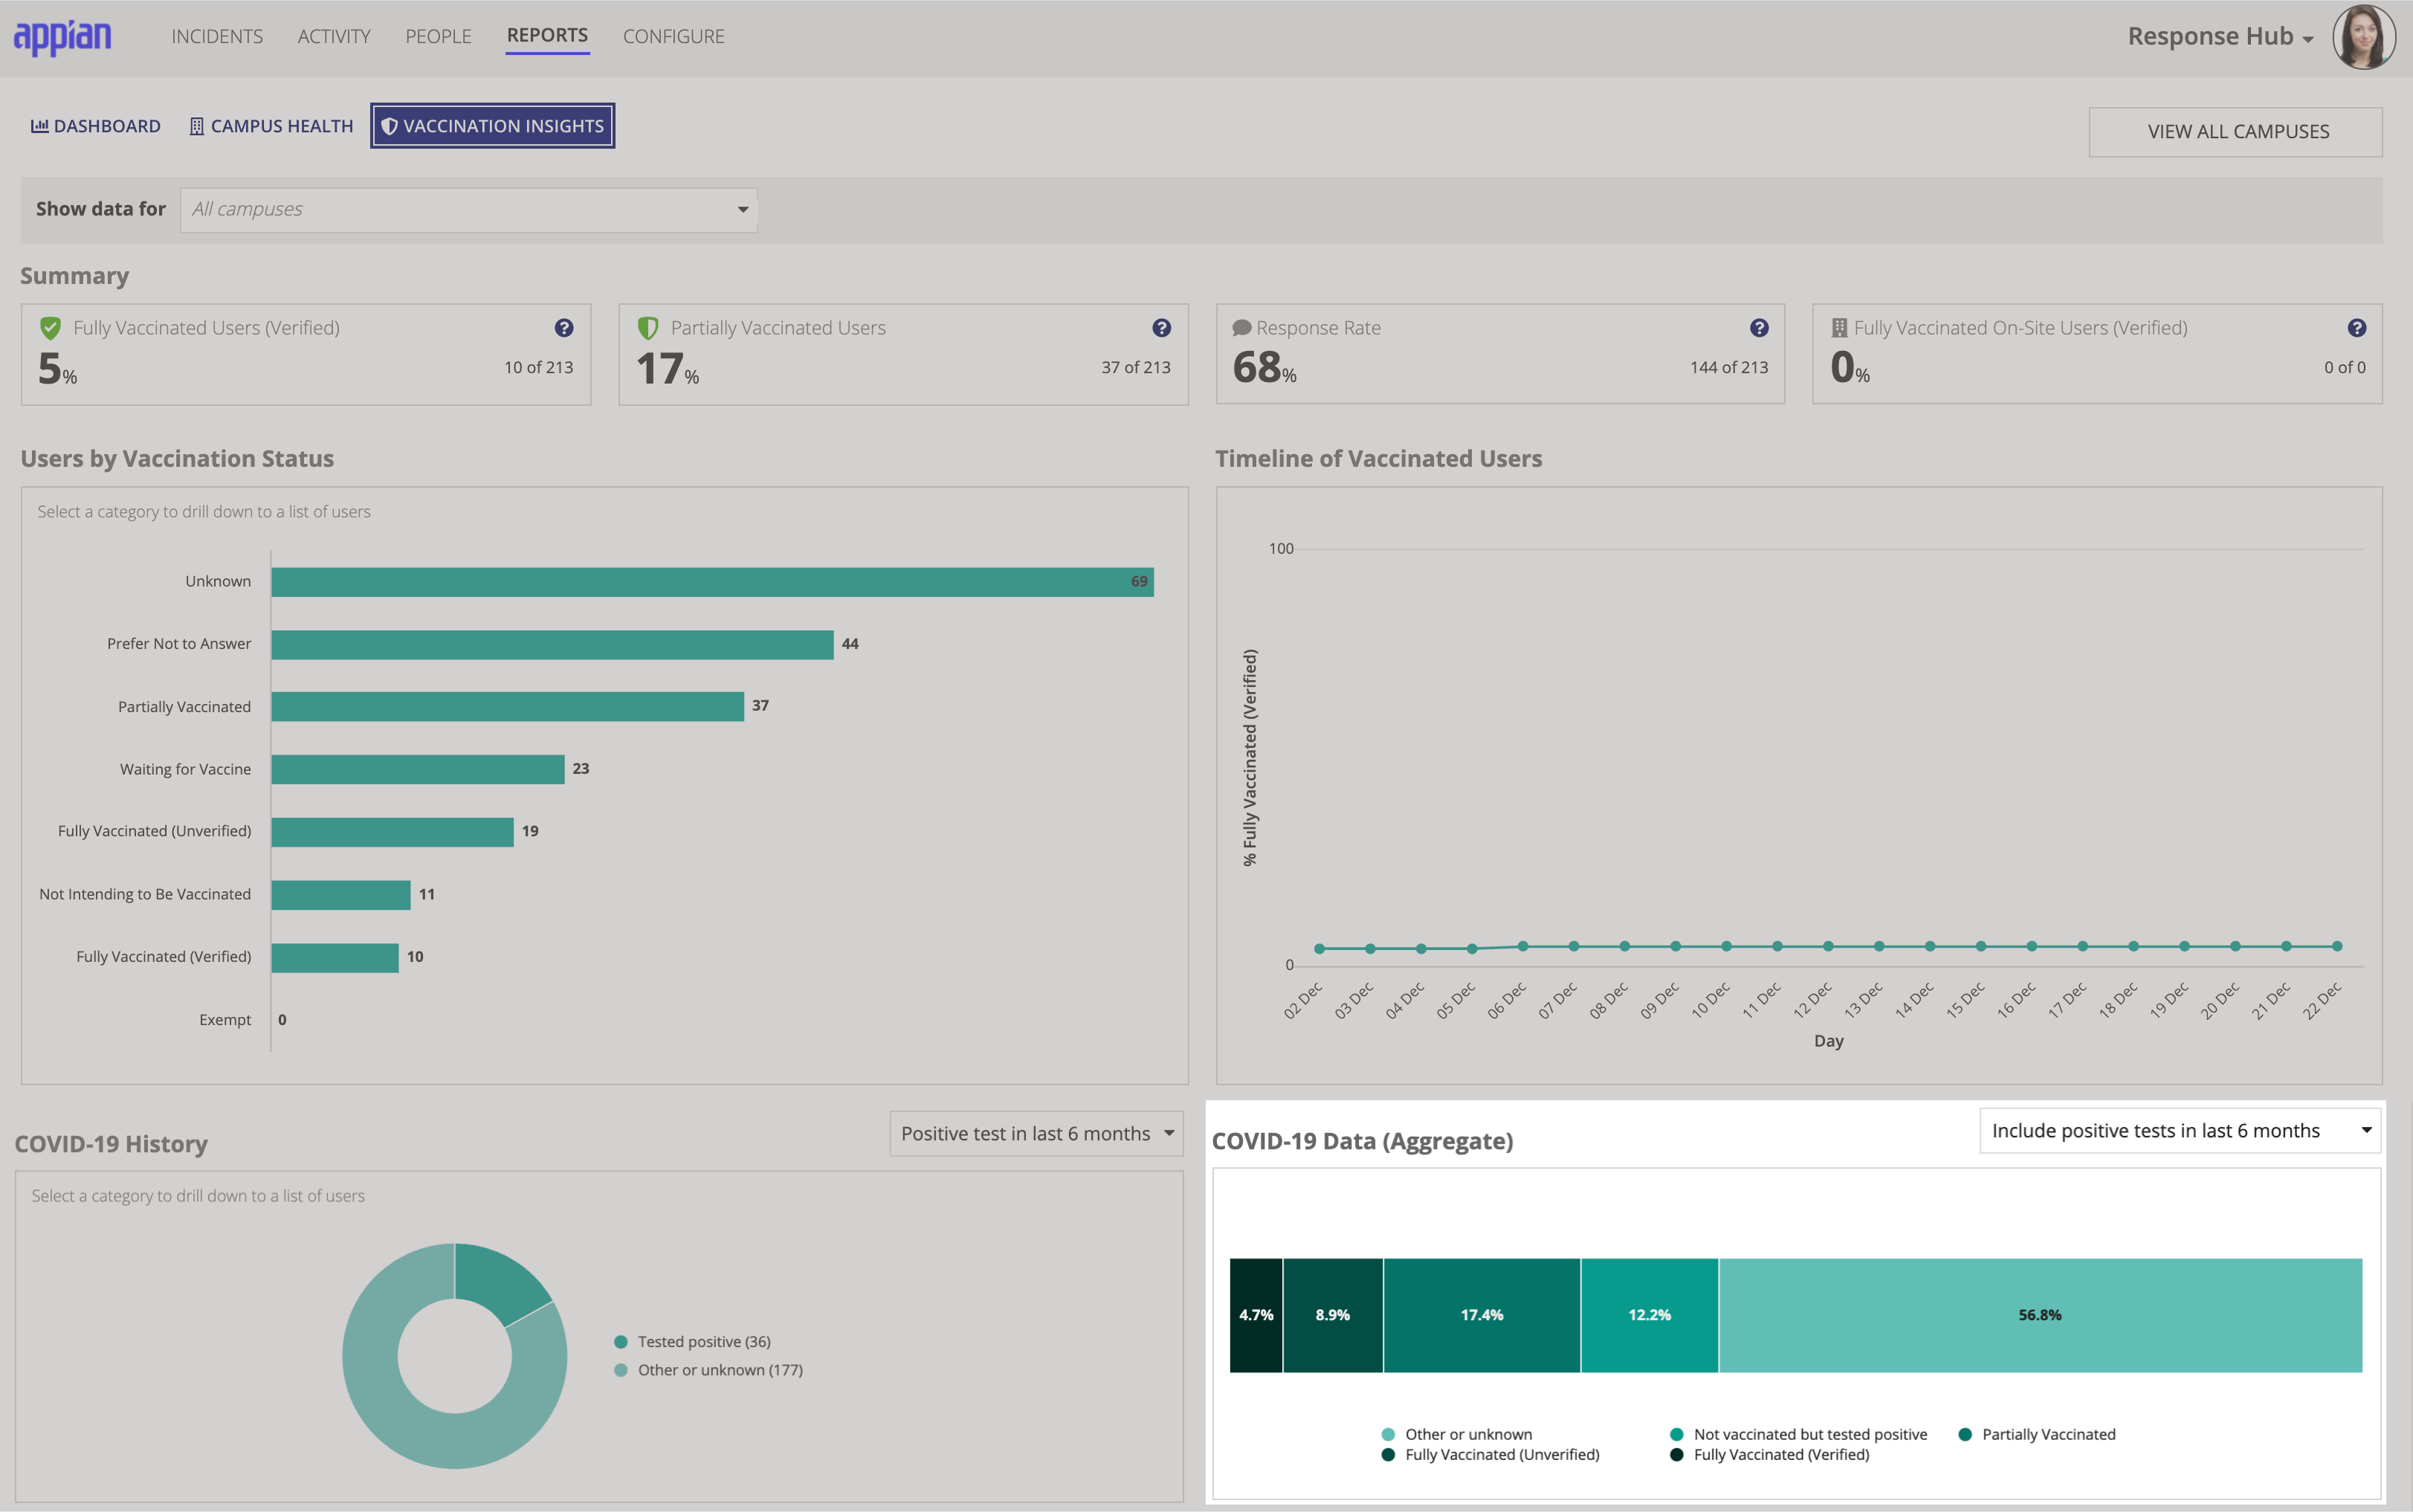
Task: Click building icon on On-Site Users card
Action: [1839, 328]
